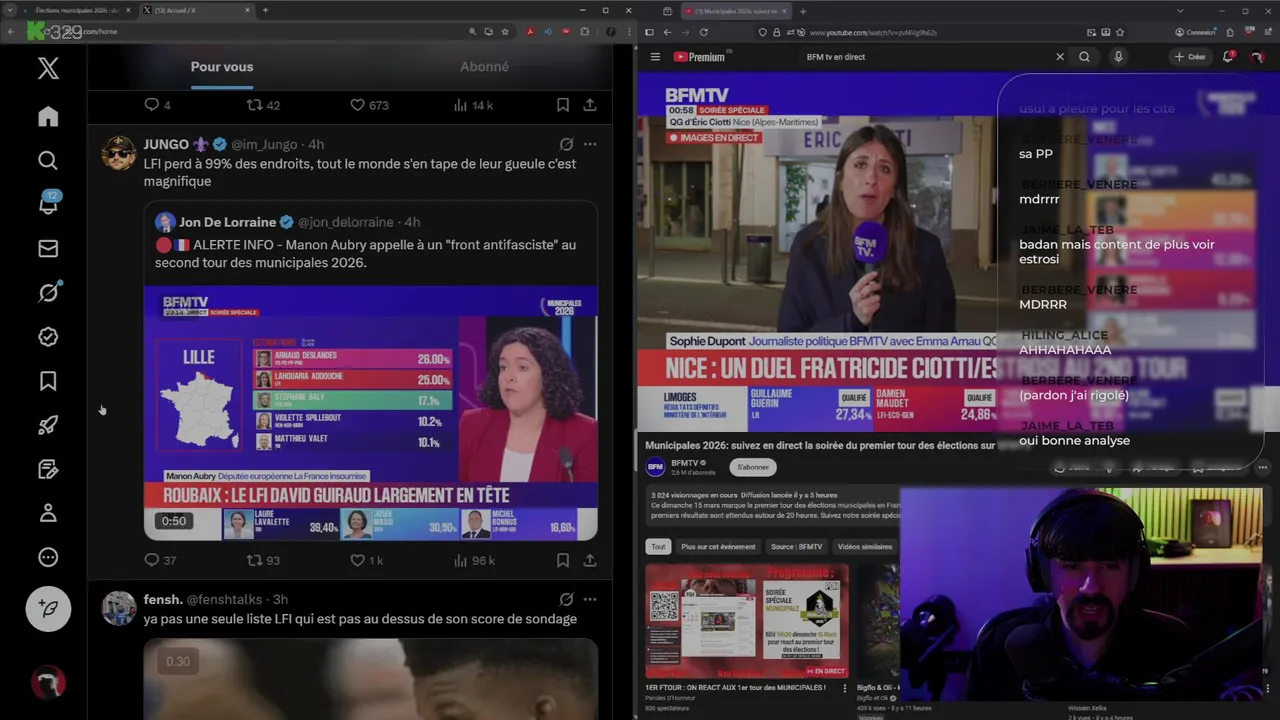Open More circle icon in X sidebar
This screenshot has width=1280, height=720.
pos(48,557)
